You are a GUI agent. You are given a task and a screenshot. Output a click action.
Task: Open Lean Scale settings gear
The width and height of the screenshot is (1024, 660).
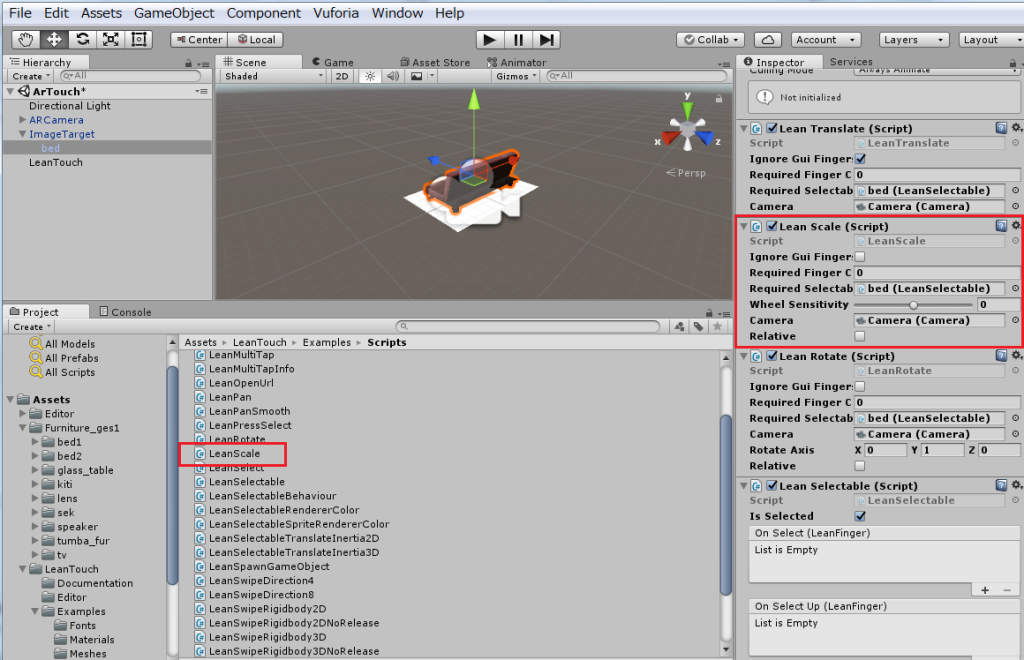tap(1016, 226)
